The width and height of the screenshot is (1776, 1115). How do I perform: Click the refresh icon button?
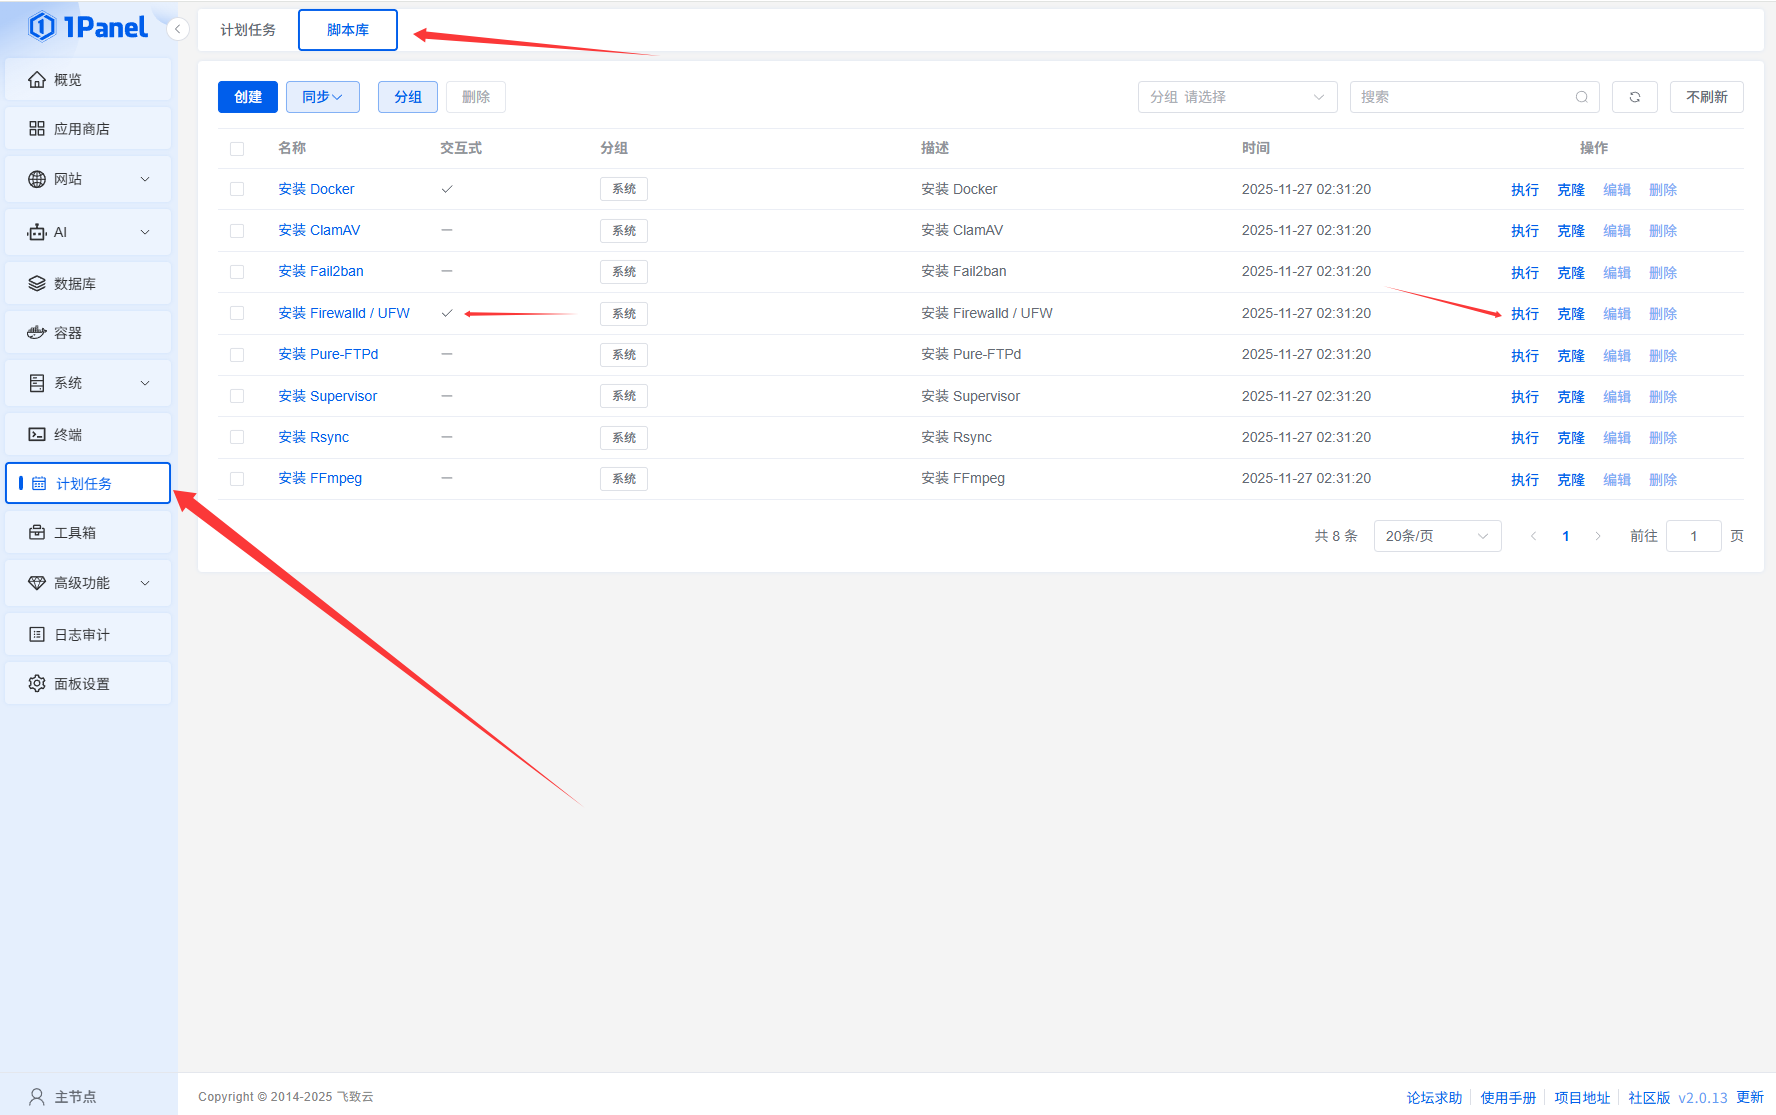coord(1635,97)
